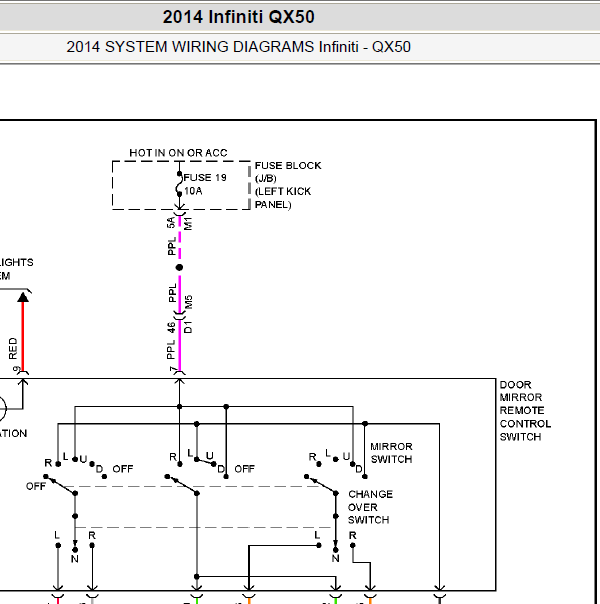600x604 pixels.
Task: Click the 'FUSE 19' label in fuse block
Action: (x=205, y=178)
